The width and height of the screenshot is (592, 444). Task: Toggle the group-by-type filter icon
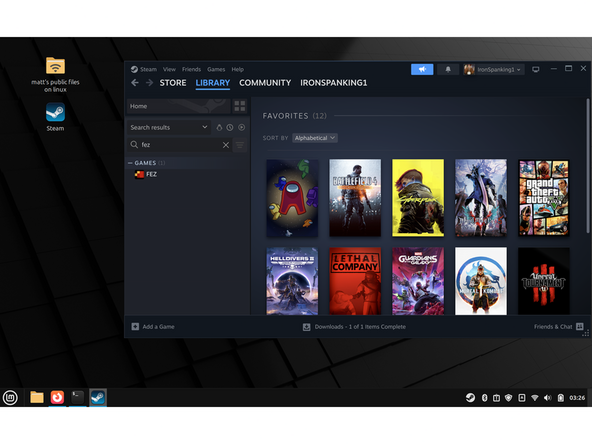(x=219, y=128)
